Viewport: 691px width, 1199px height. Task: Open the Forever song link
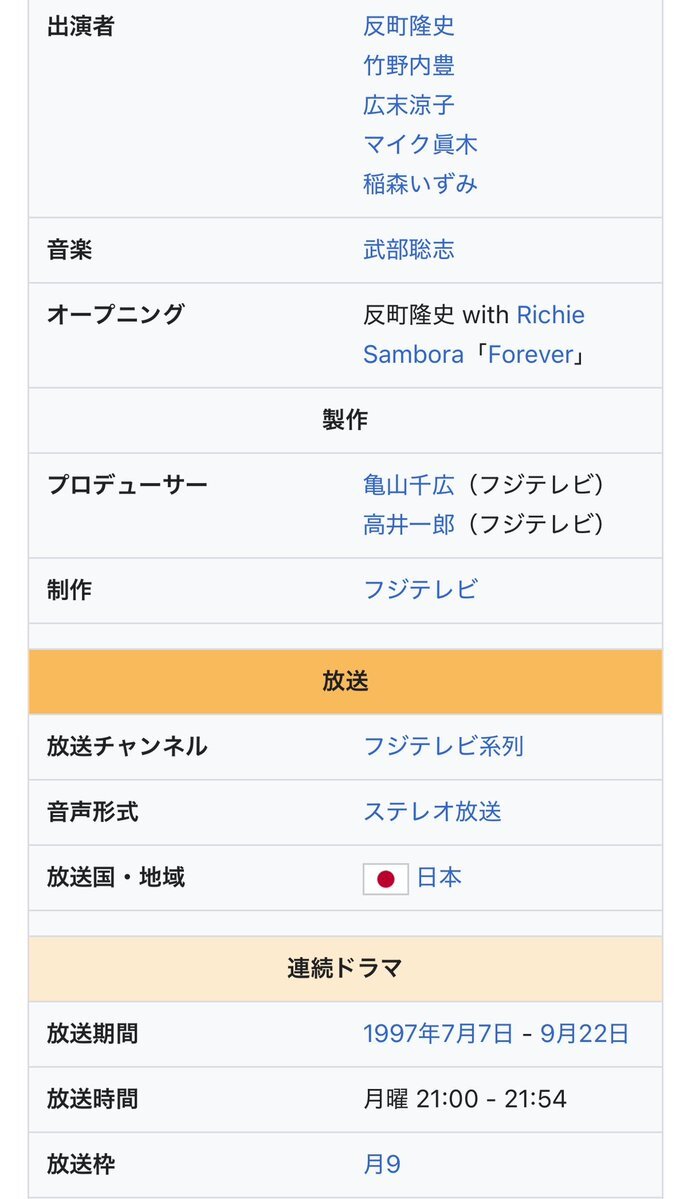coord(530,354)
